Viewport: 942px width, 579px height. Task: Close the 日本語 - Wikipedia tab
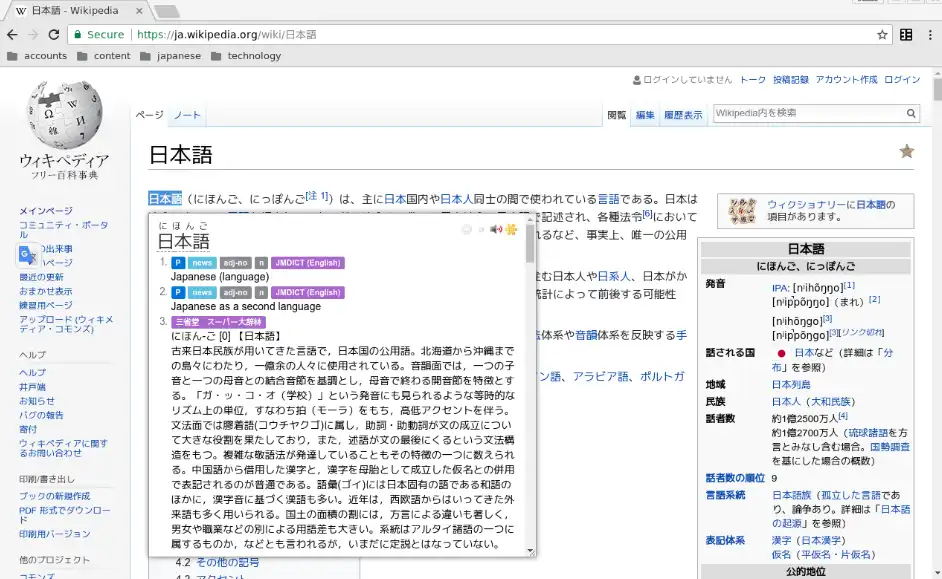[x=139, y=11]
